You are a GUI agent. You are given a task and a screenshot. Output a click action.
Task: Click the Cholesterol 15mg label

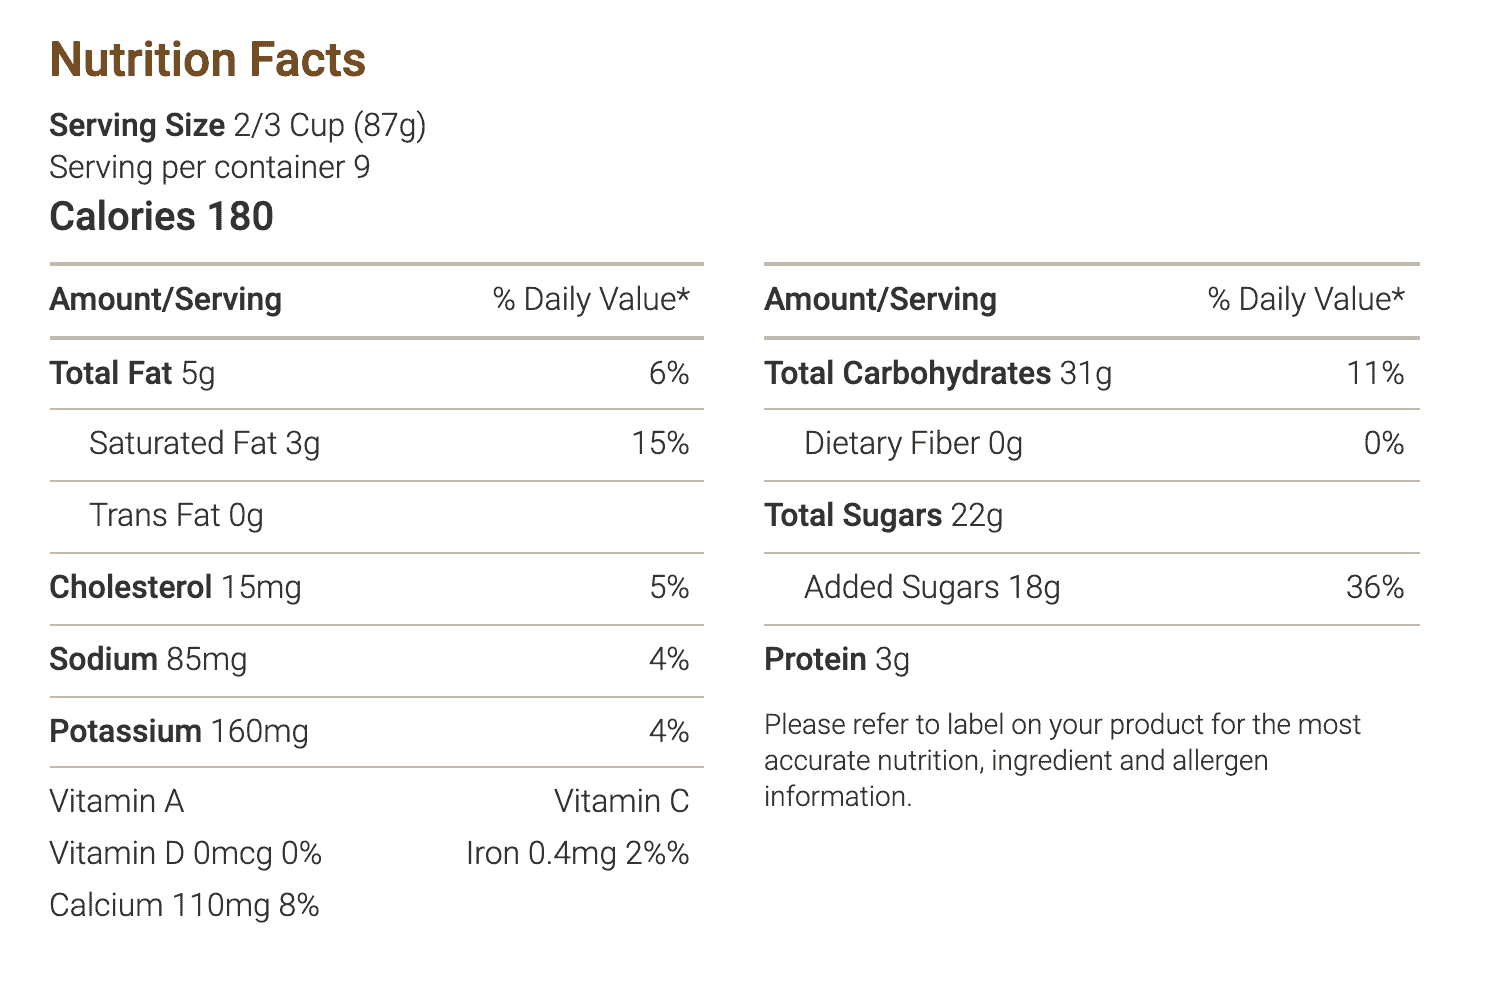coord(176,588)
